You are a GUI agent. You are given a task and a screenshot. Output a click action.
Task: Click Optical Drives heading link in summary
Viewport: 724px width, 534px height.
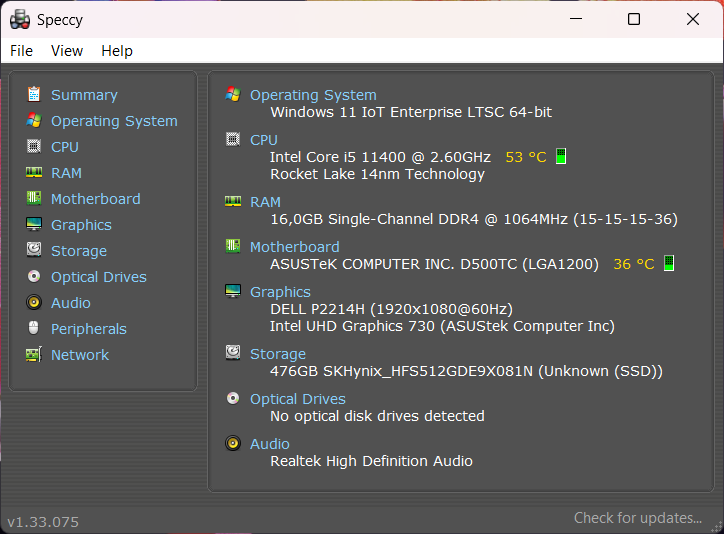(298, 399)
